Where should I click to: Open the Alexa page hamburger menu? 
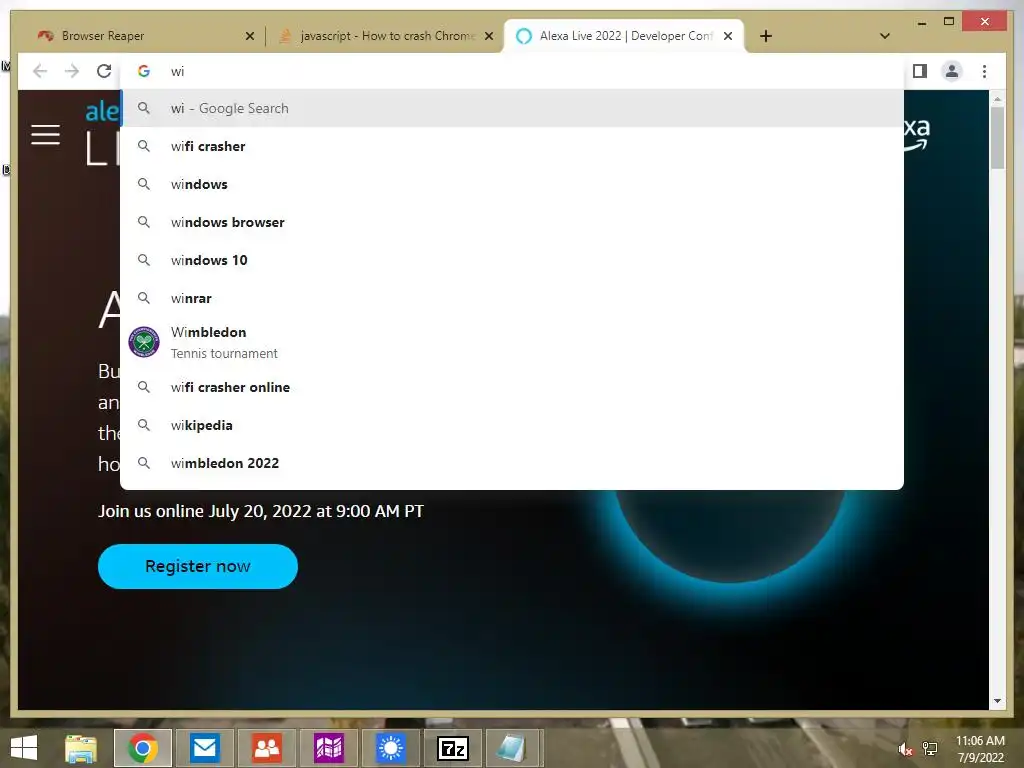[x=45, y=135]
